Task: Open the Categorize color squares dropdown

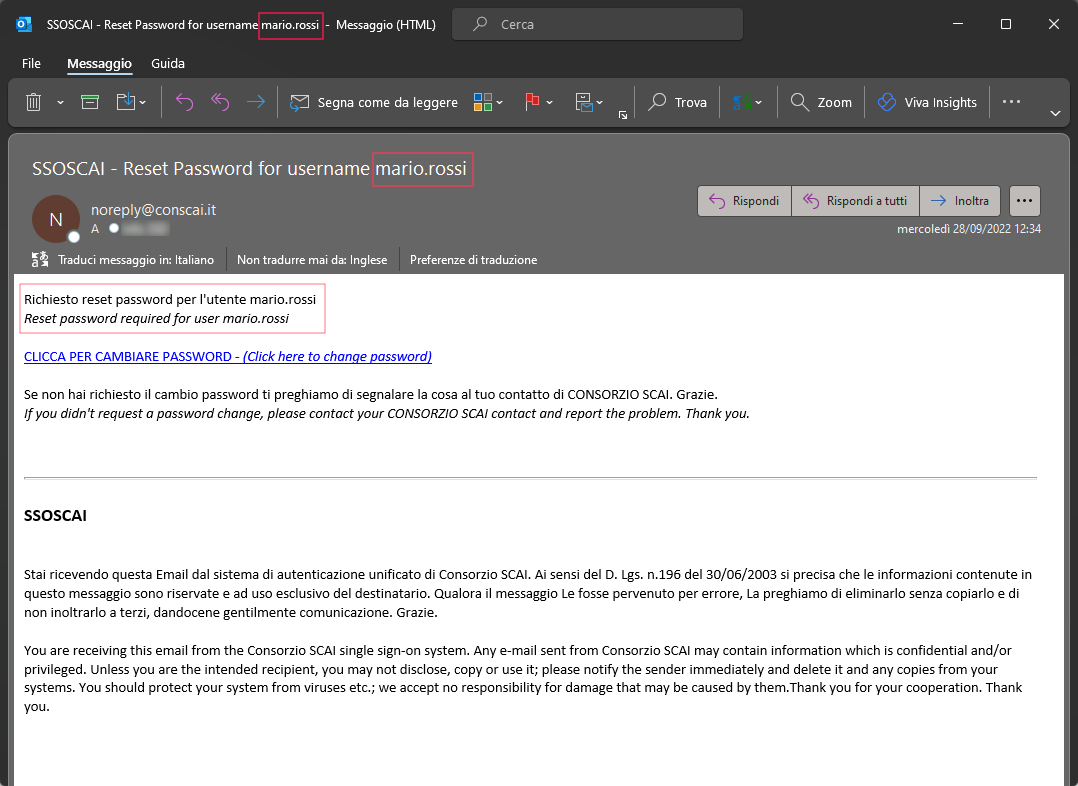Action: point(499,102)
